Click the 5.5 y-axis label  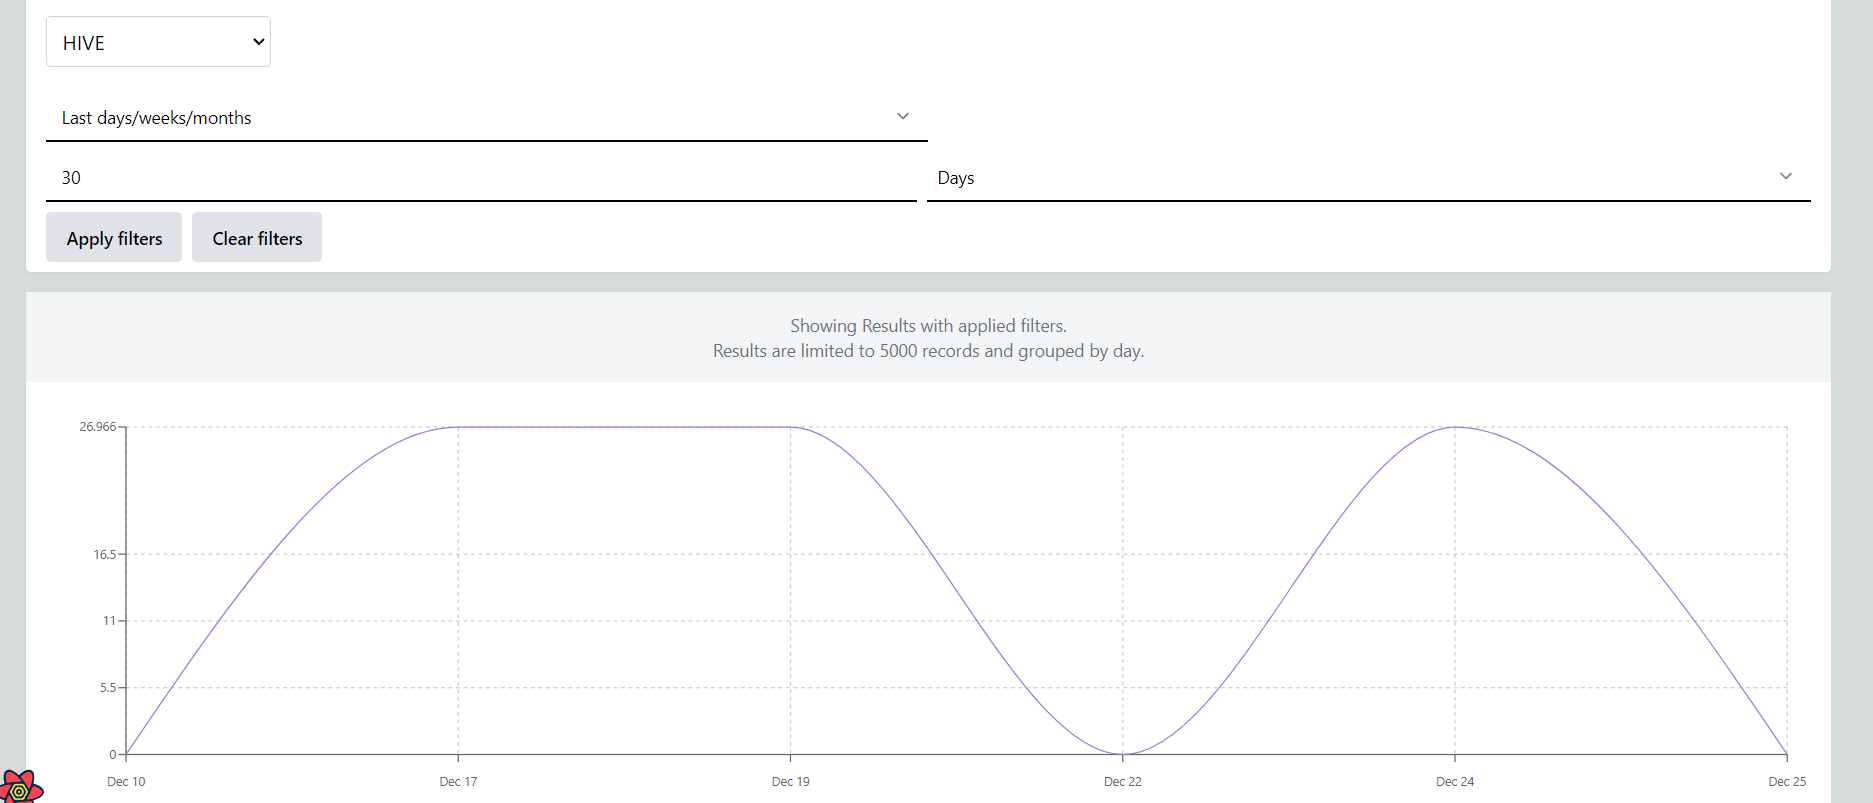107,688
